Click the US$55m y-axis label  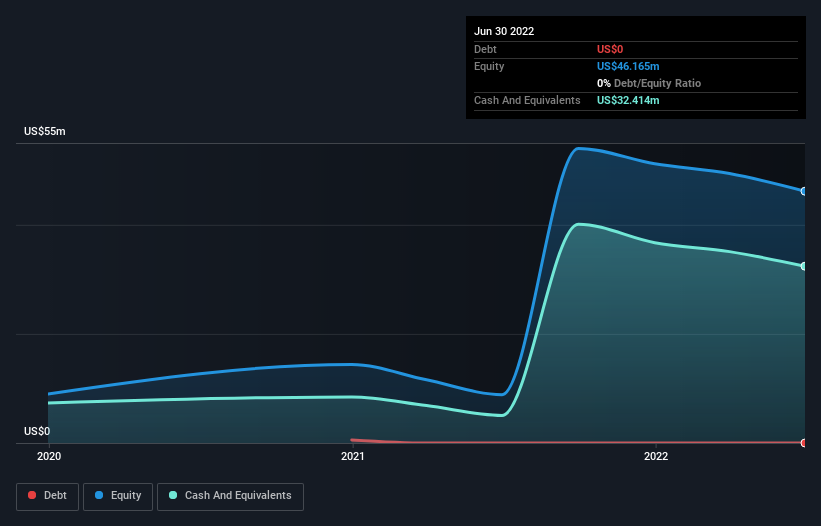pos(45,131)
